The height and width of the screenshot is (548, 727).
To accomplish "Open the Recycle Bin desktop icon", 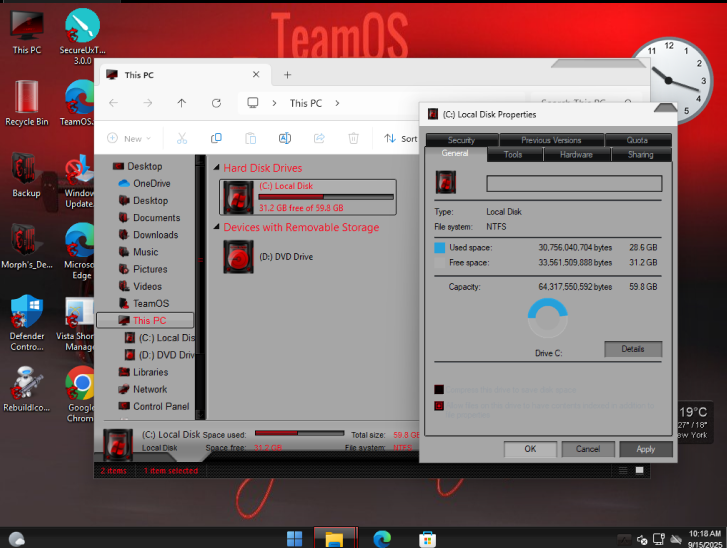I will [x=26, y=103].
